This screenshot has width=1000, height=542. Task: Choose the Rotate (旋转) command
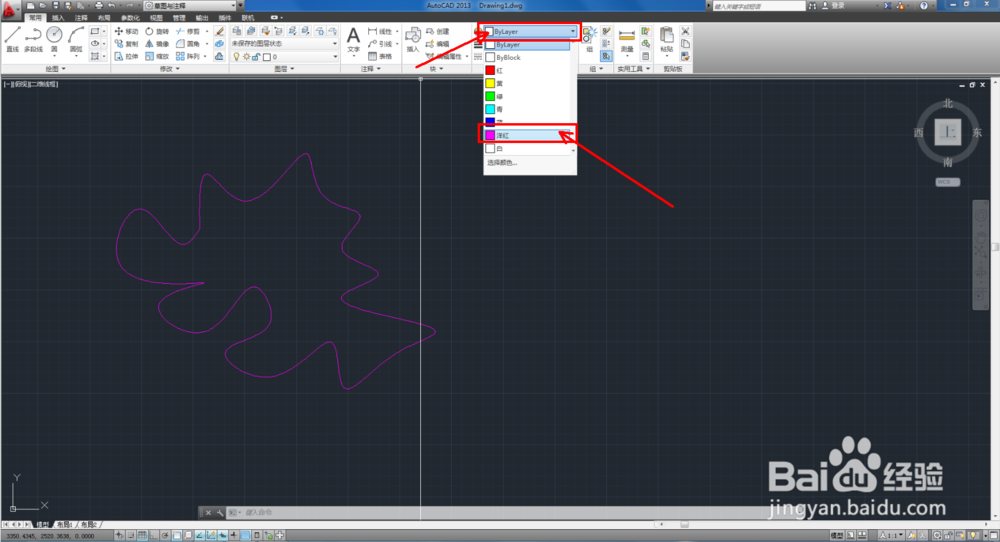coord(157,31)
